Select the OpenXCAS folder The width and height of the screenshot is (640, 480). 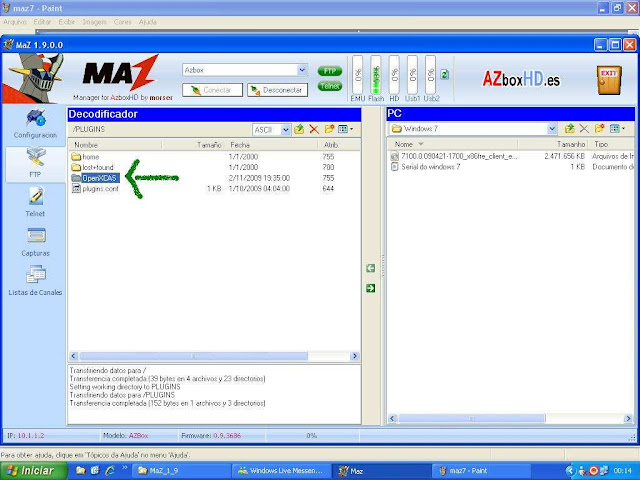pyautogui.click(x=95, y=178)
